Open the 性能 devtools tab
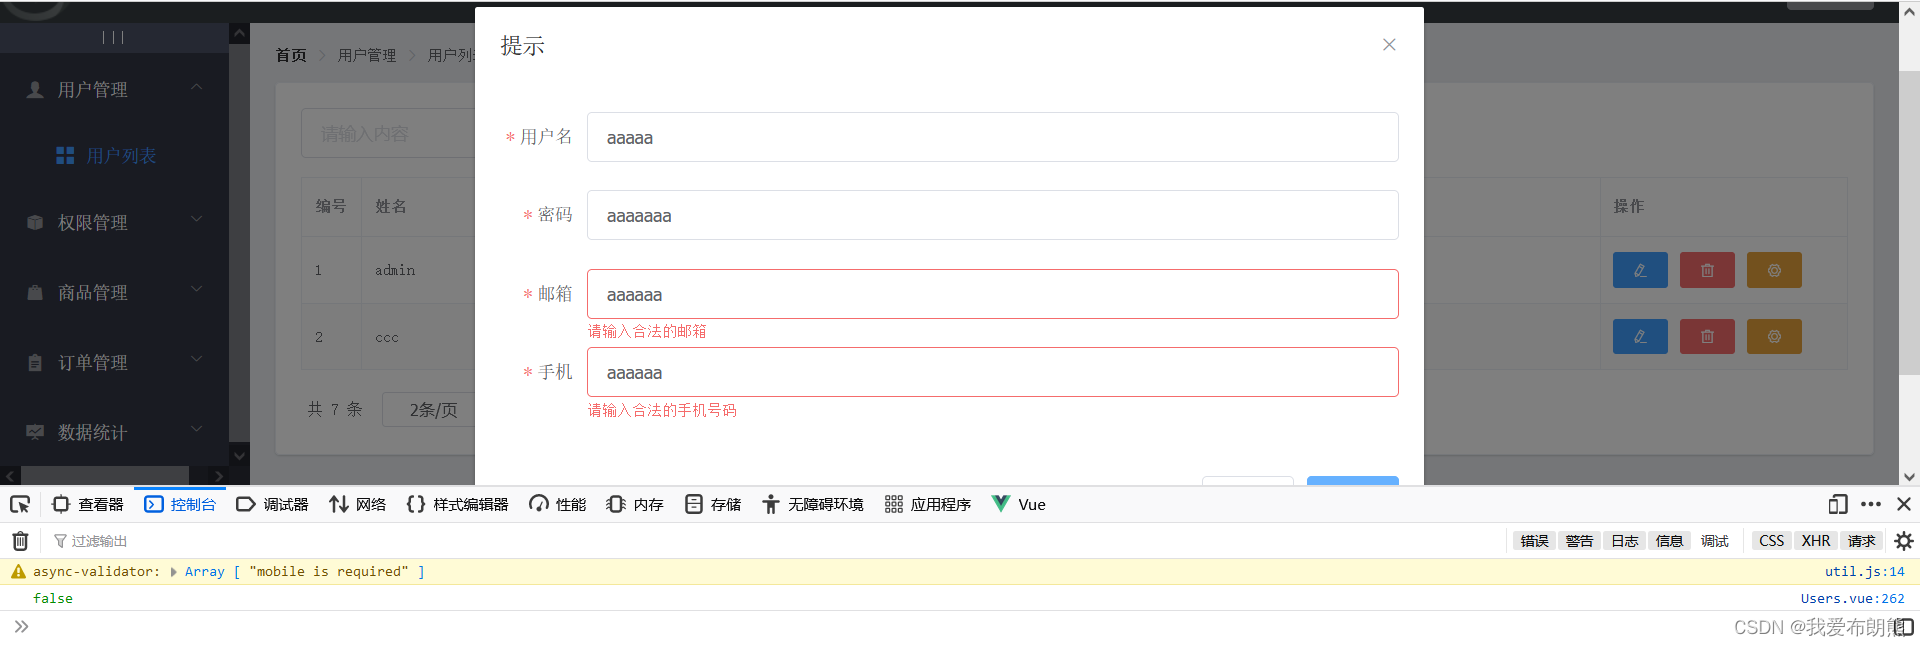 [x=558, y=504]
